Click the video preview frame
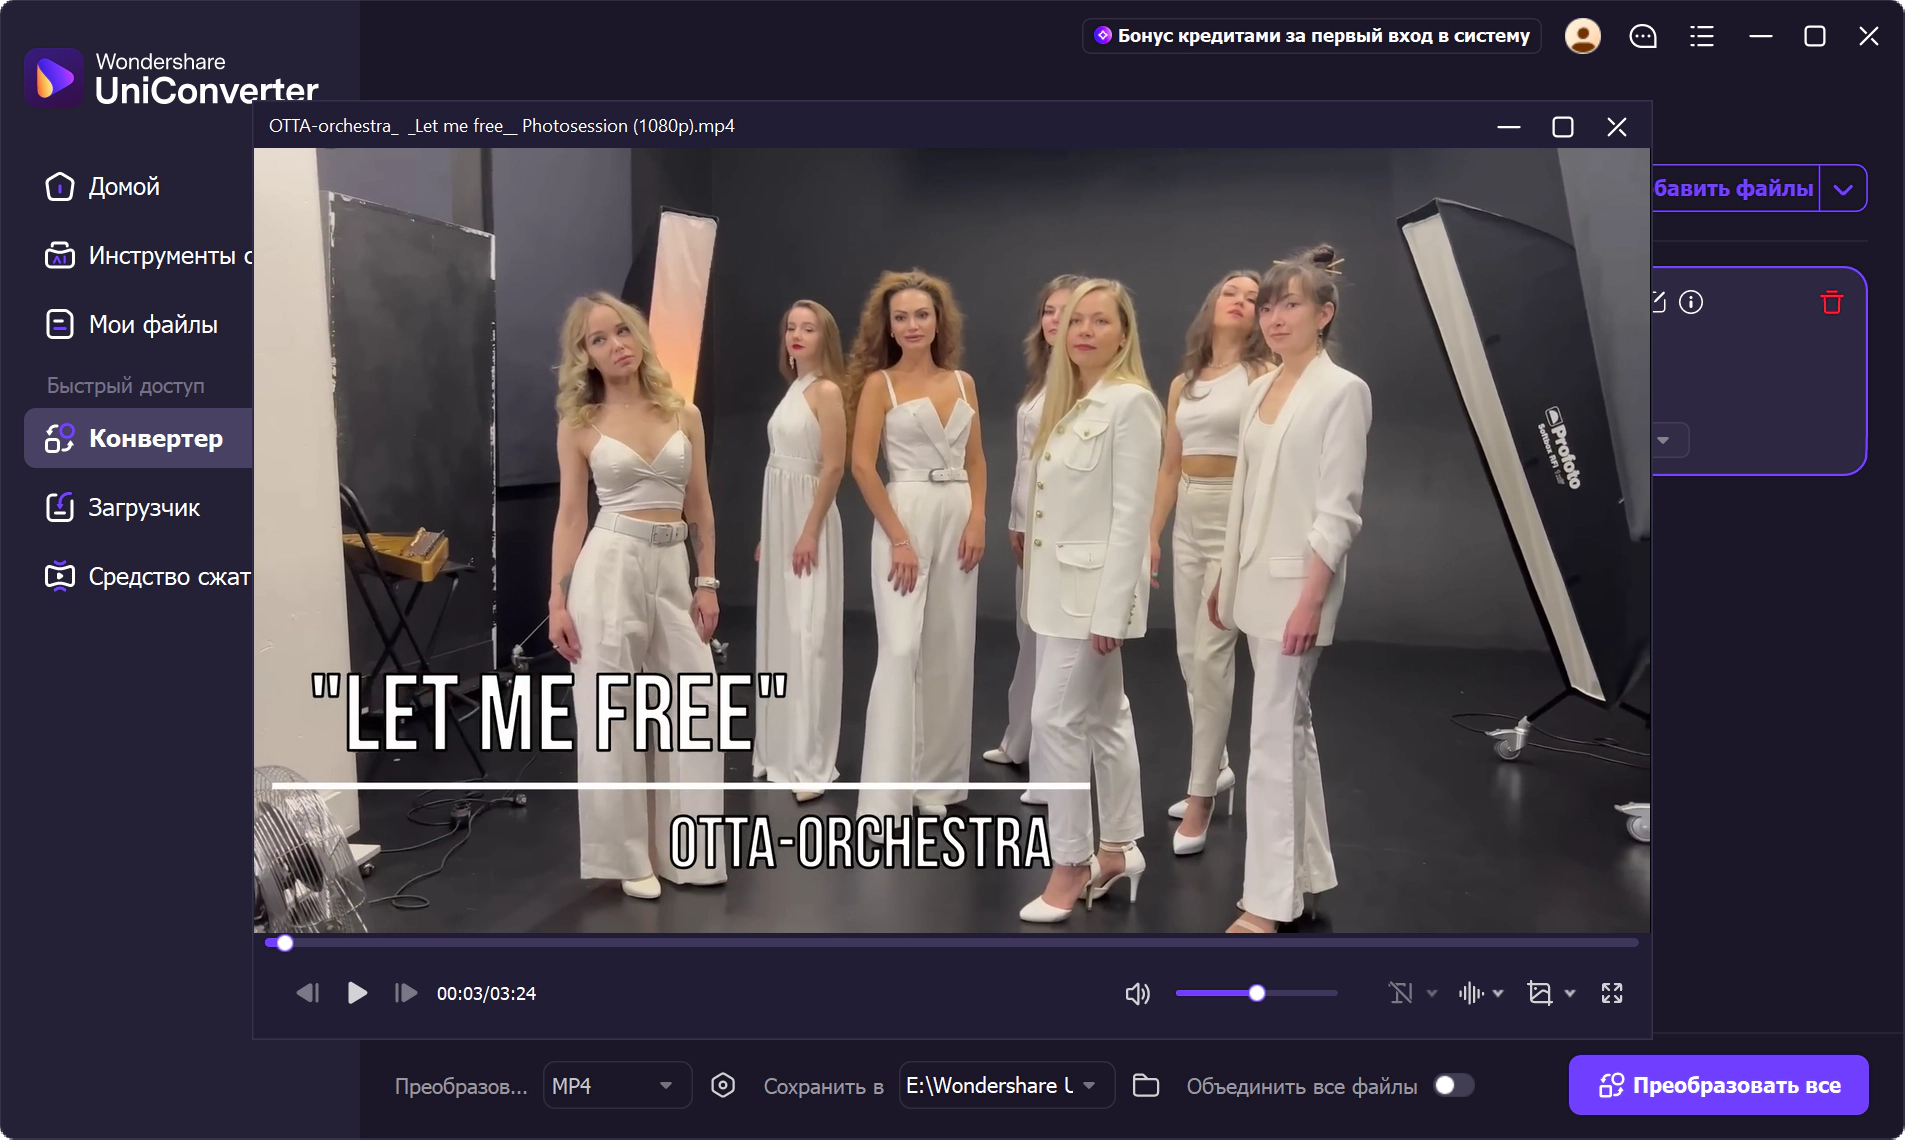This screenshot has height=1140, width=1905. point(952,541)
